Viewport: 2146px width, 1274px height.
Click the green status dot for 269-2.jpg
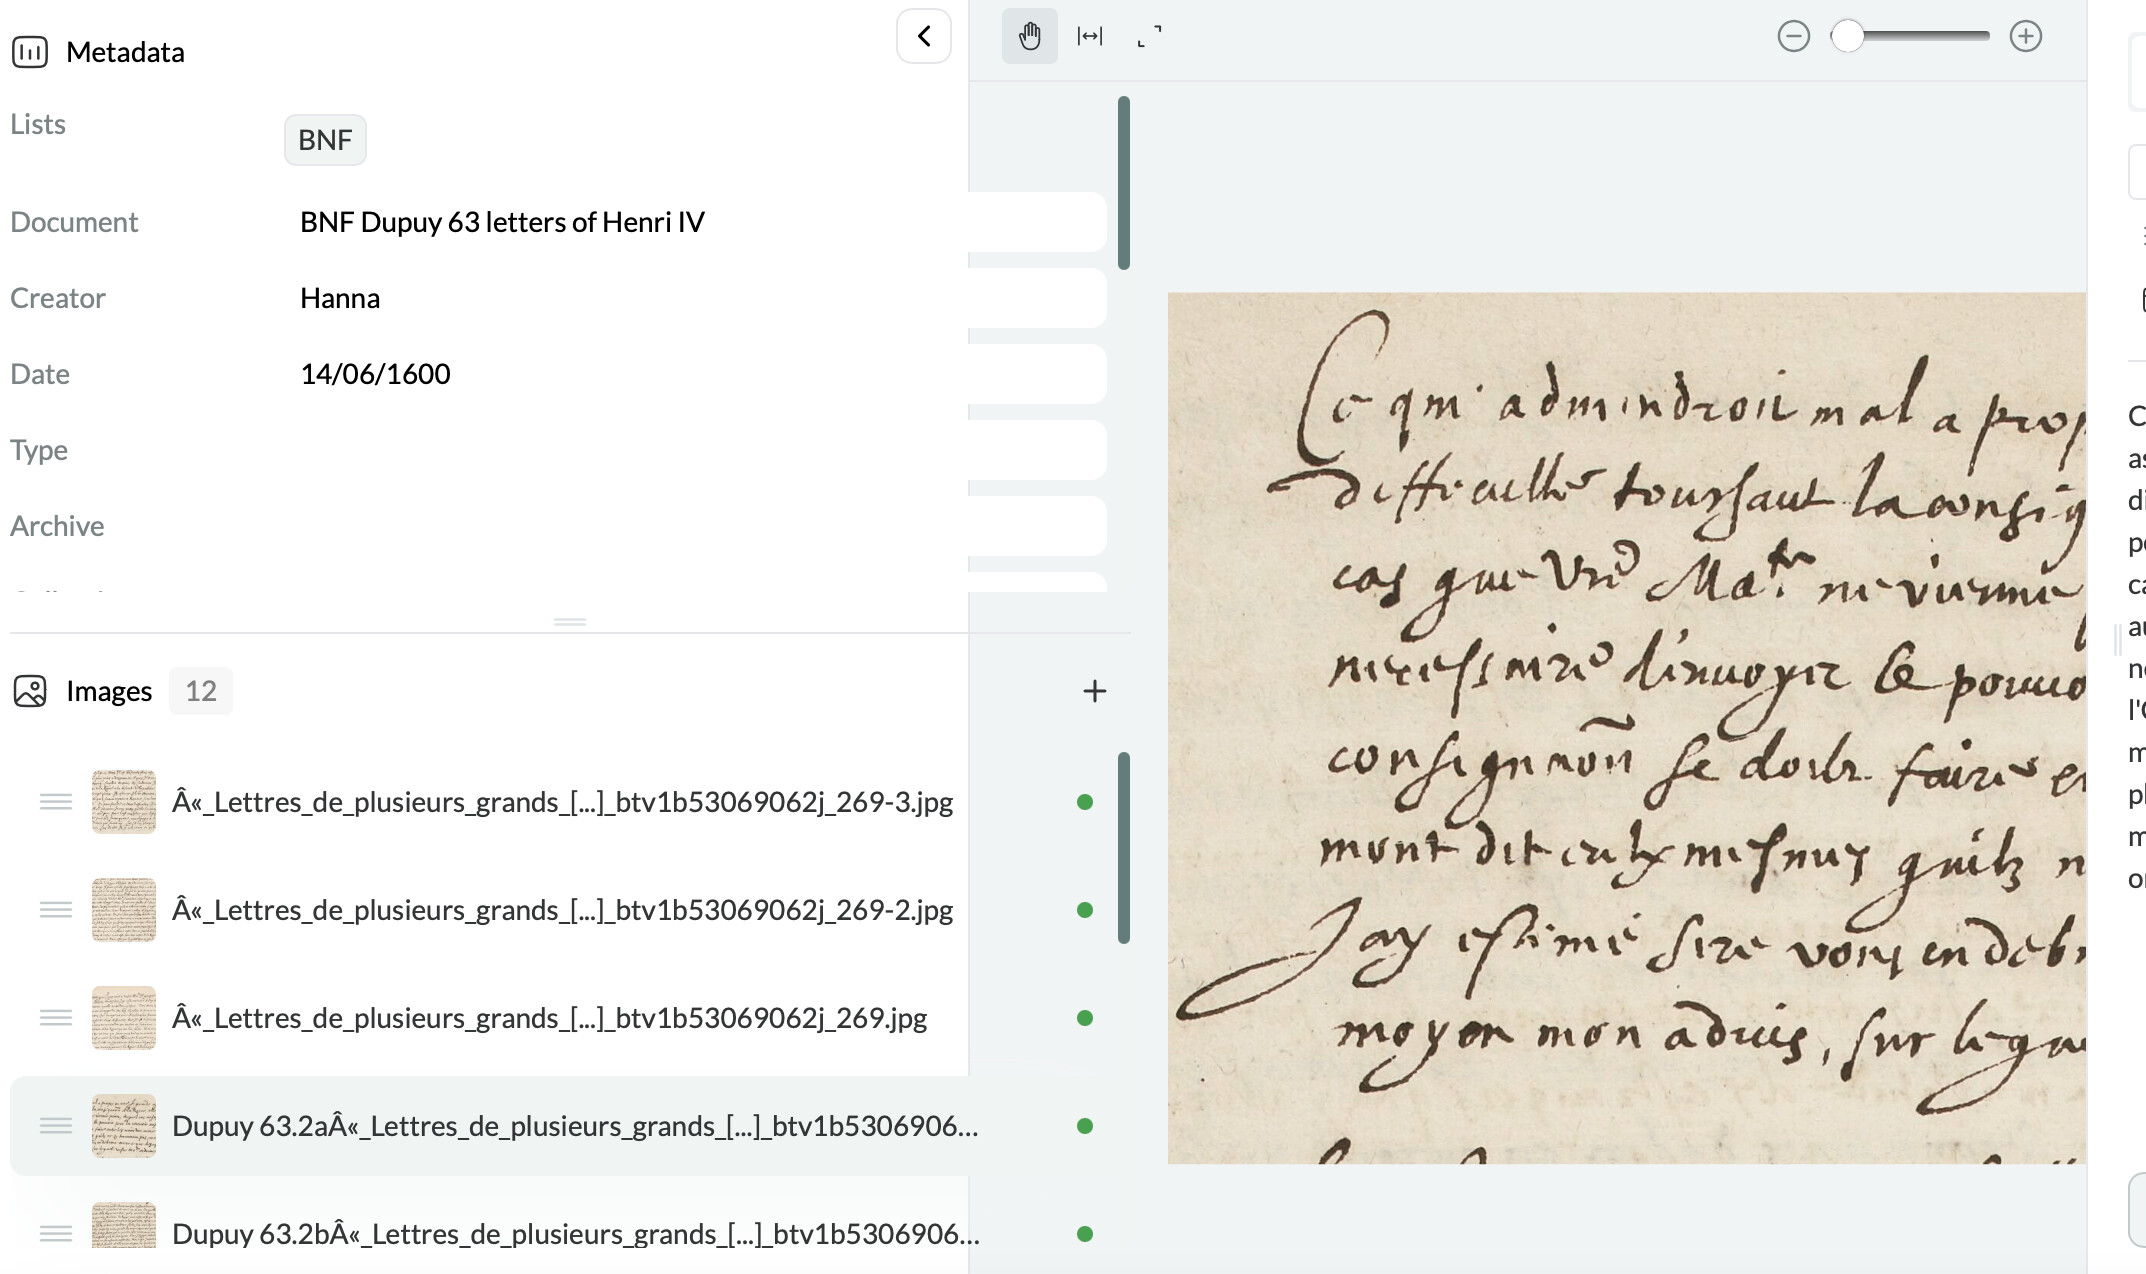click(1085, 910)
